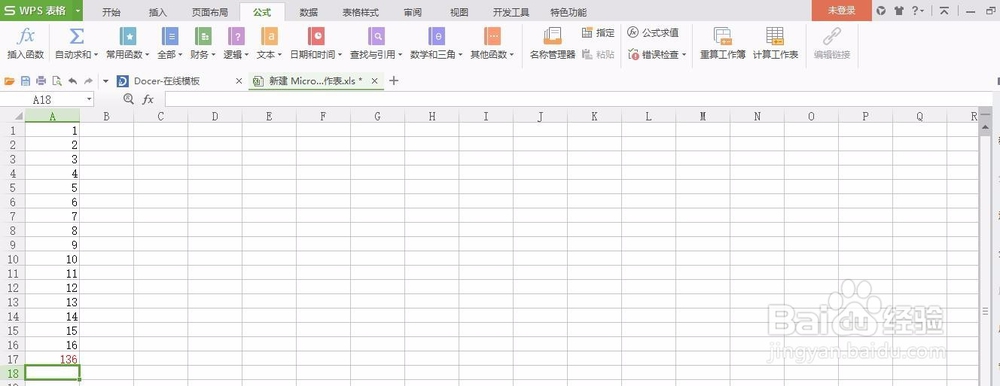Expand the 常用函数 dropdown arrow
The width and height of the screenshot is (1000, 386).
tap(147, 55)
